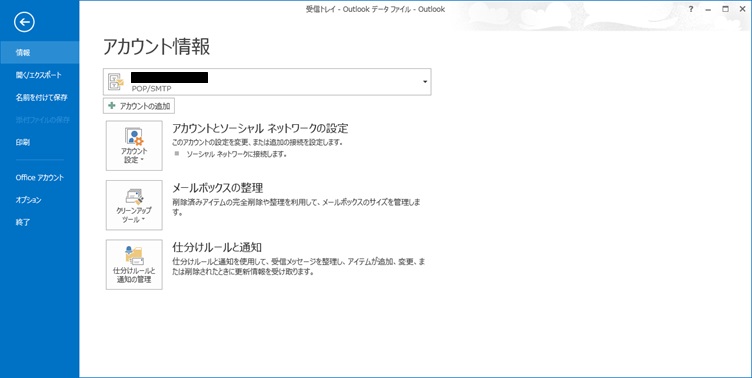The height and width of the screenshot is (378, 752).
Task: Open オプション from the sidebar
Action: 39,200
